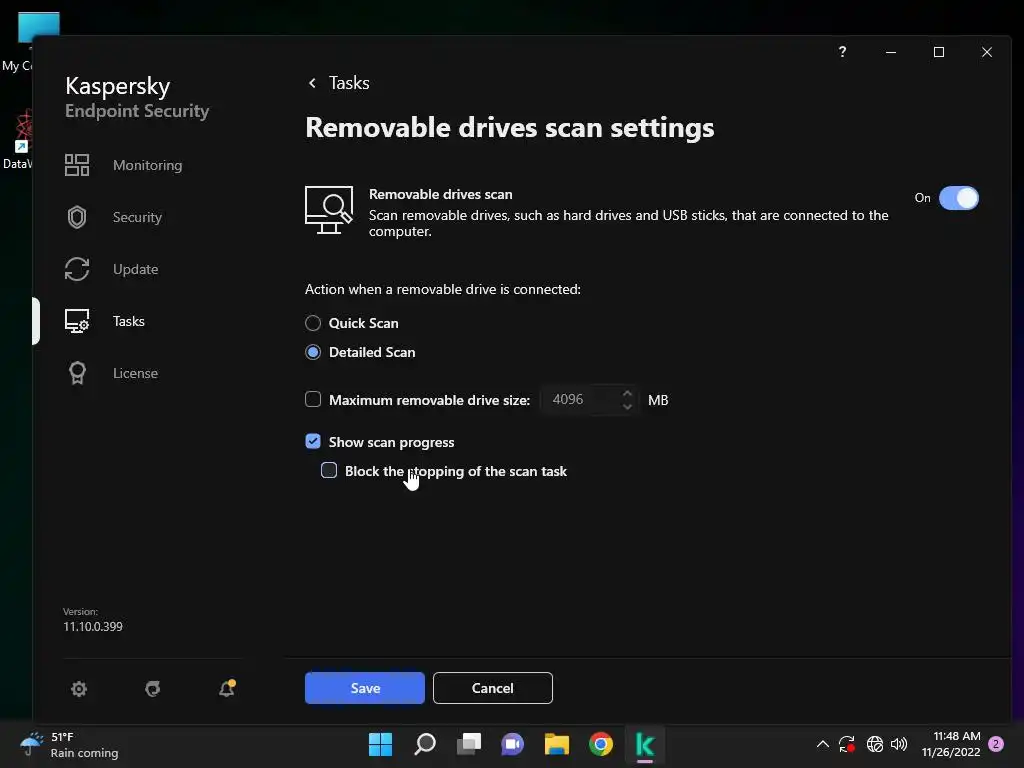Click the Cancel button

(492, 688)
